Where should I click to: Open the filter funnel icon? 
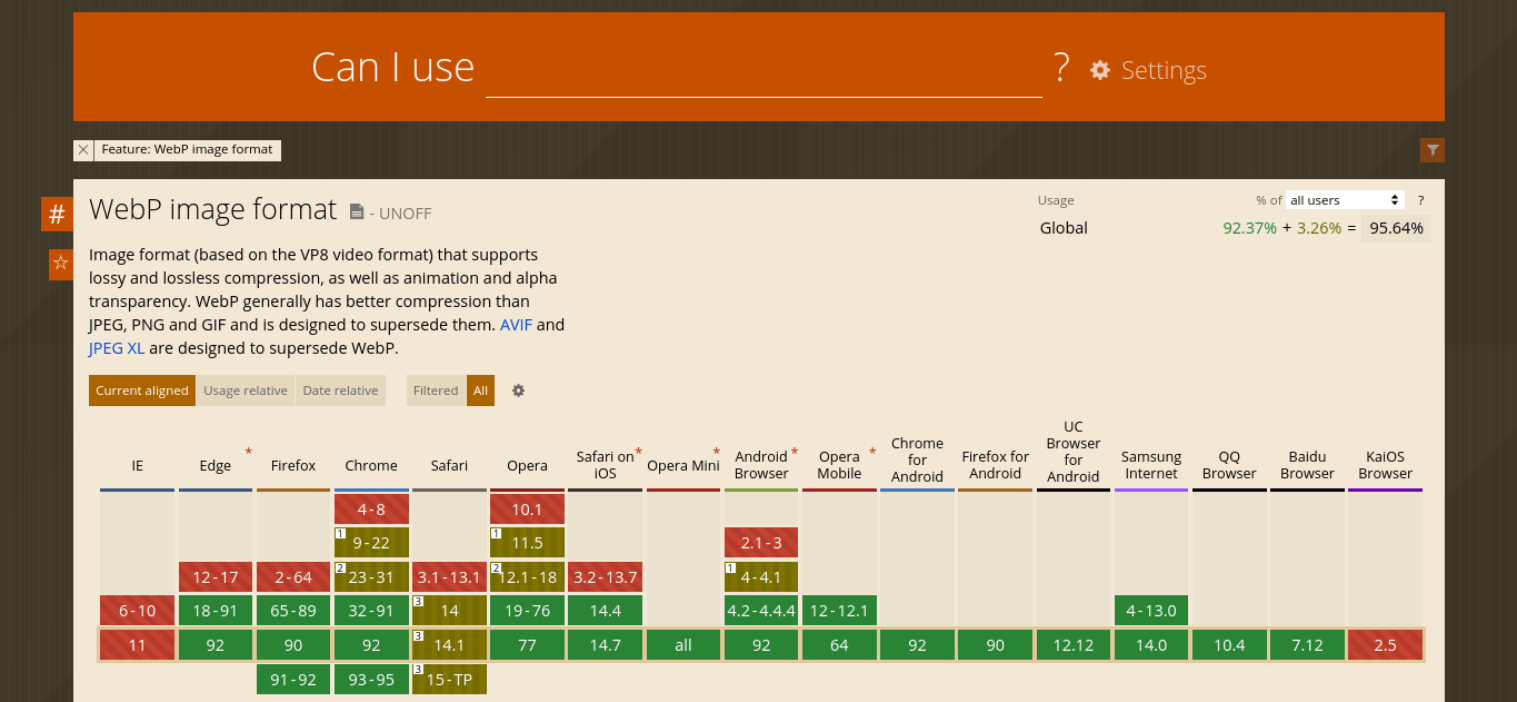coord(1432,150)
